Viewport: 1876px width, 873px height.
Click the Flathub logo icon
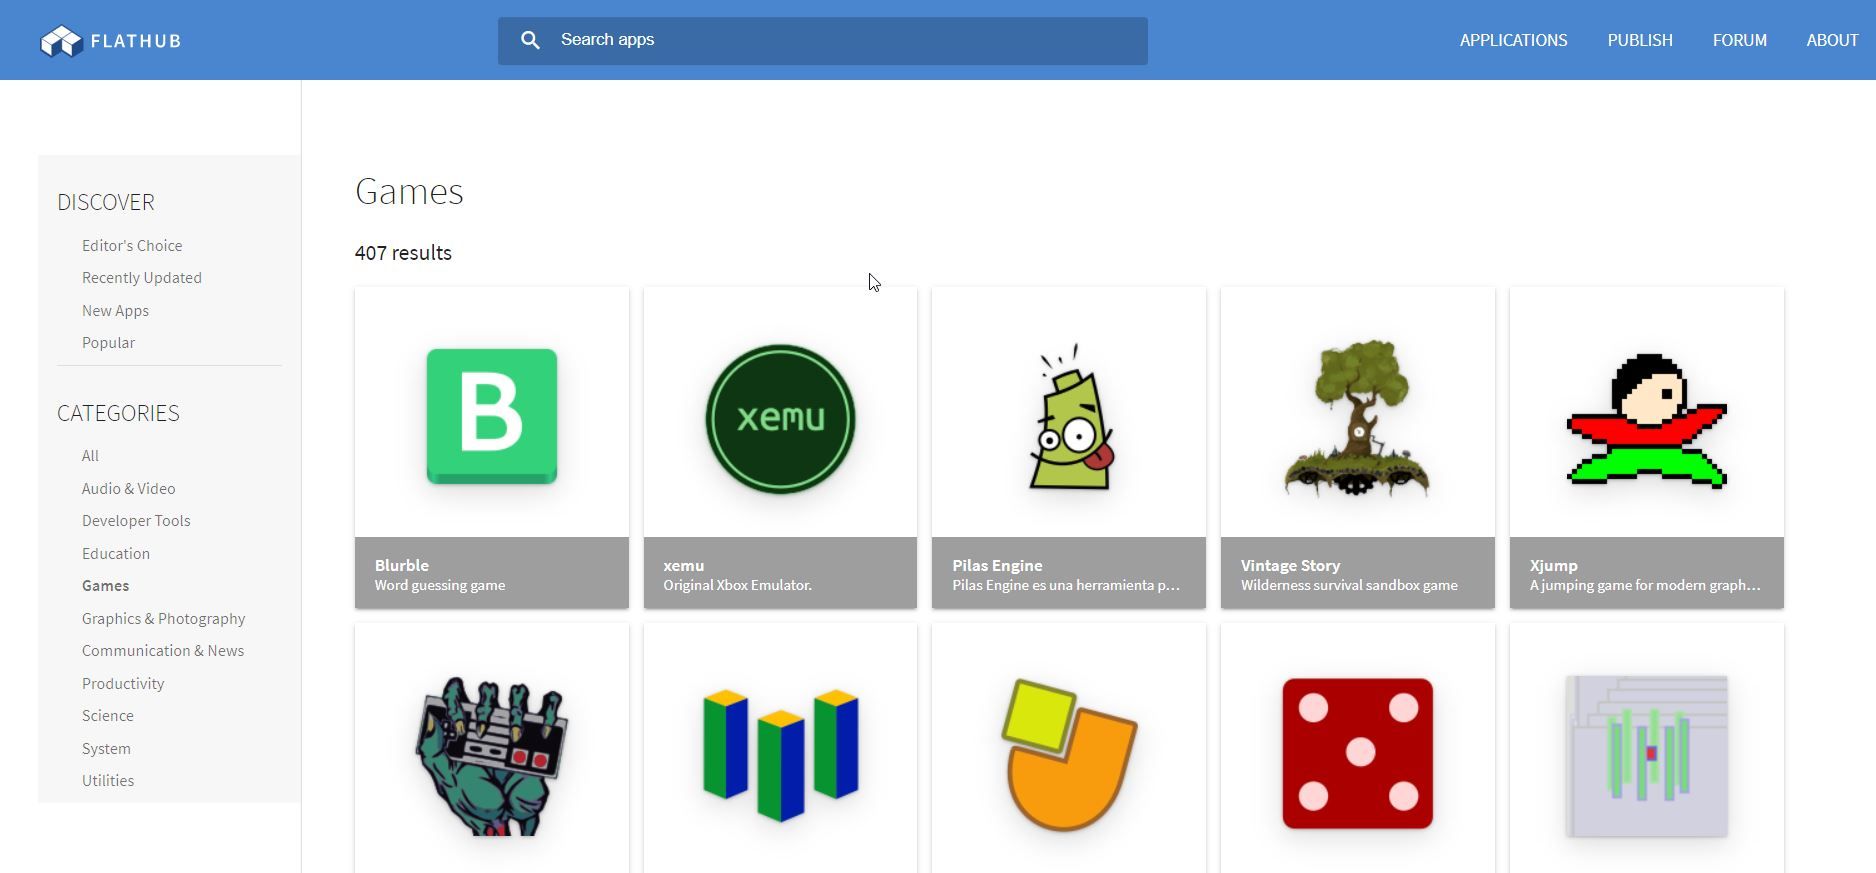pos(61,41)
